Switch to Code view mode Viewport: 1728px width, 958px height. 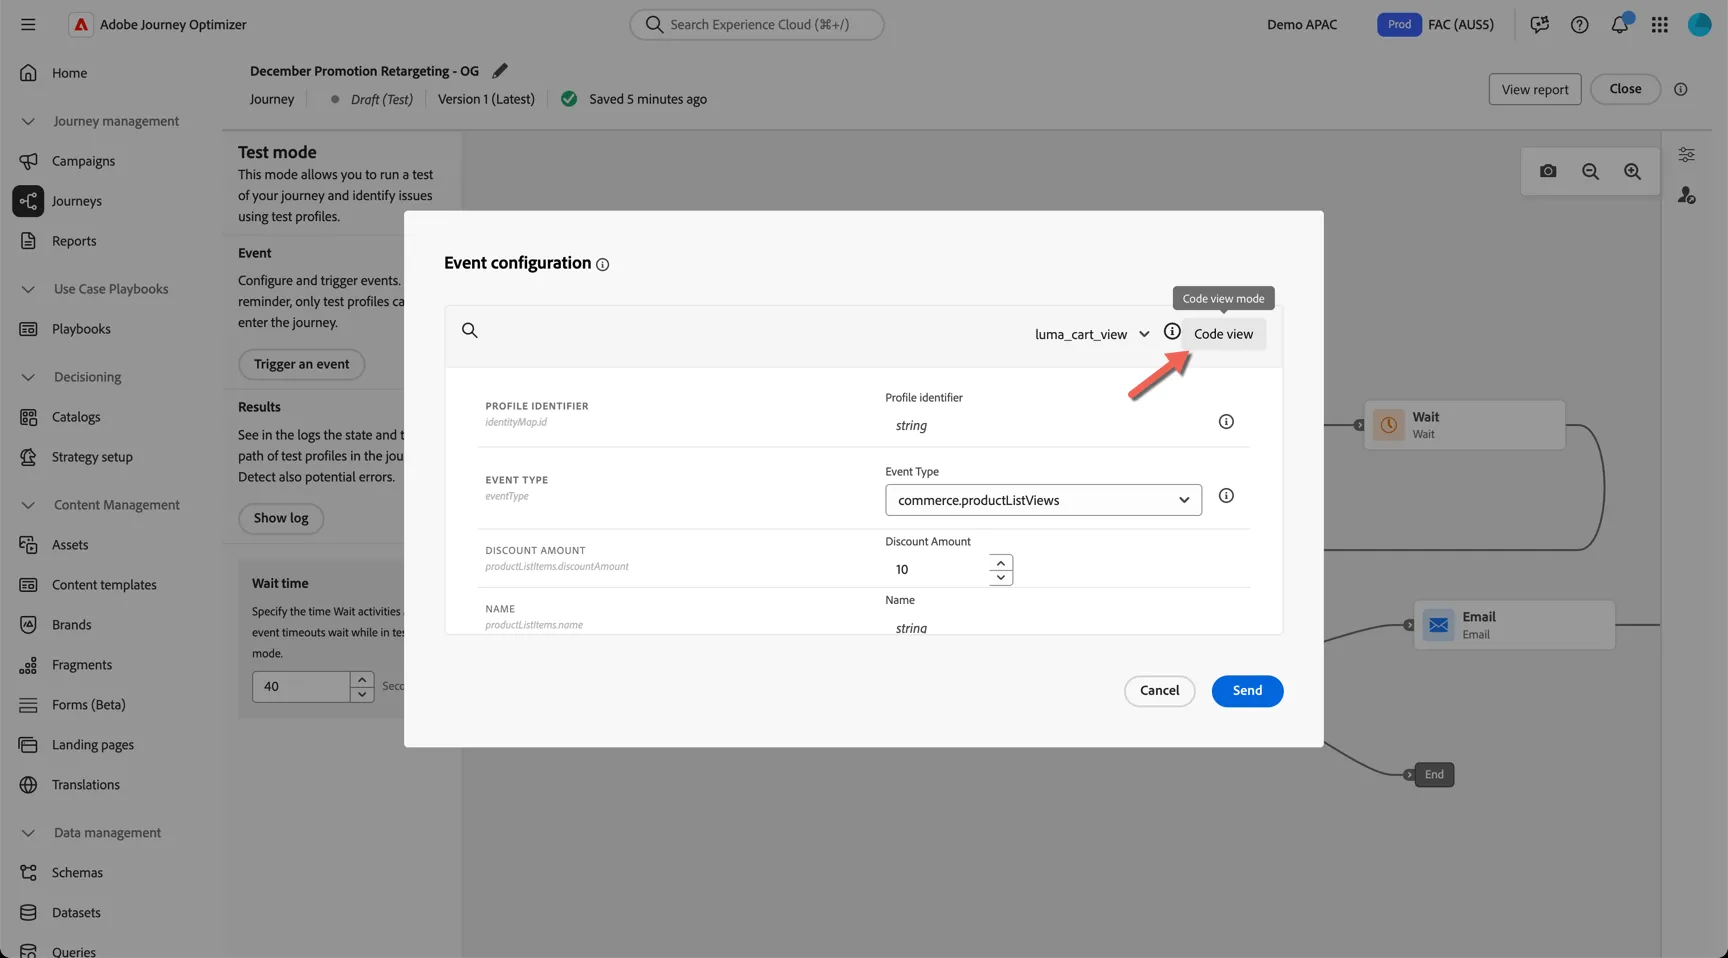coord(1223,334)
